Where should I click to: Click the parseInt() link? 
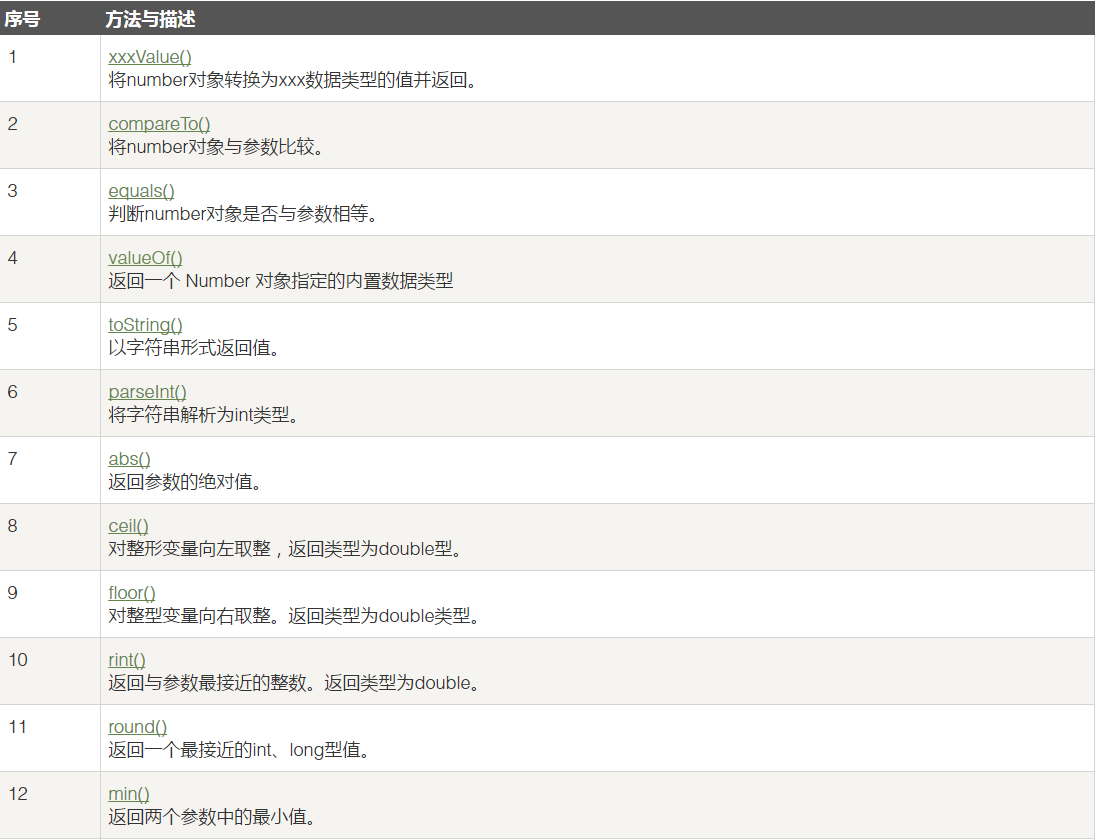pyautogui.click(x=147, y=392)
